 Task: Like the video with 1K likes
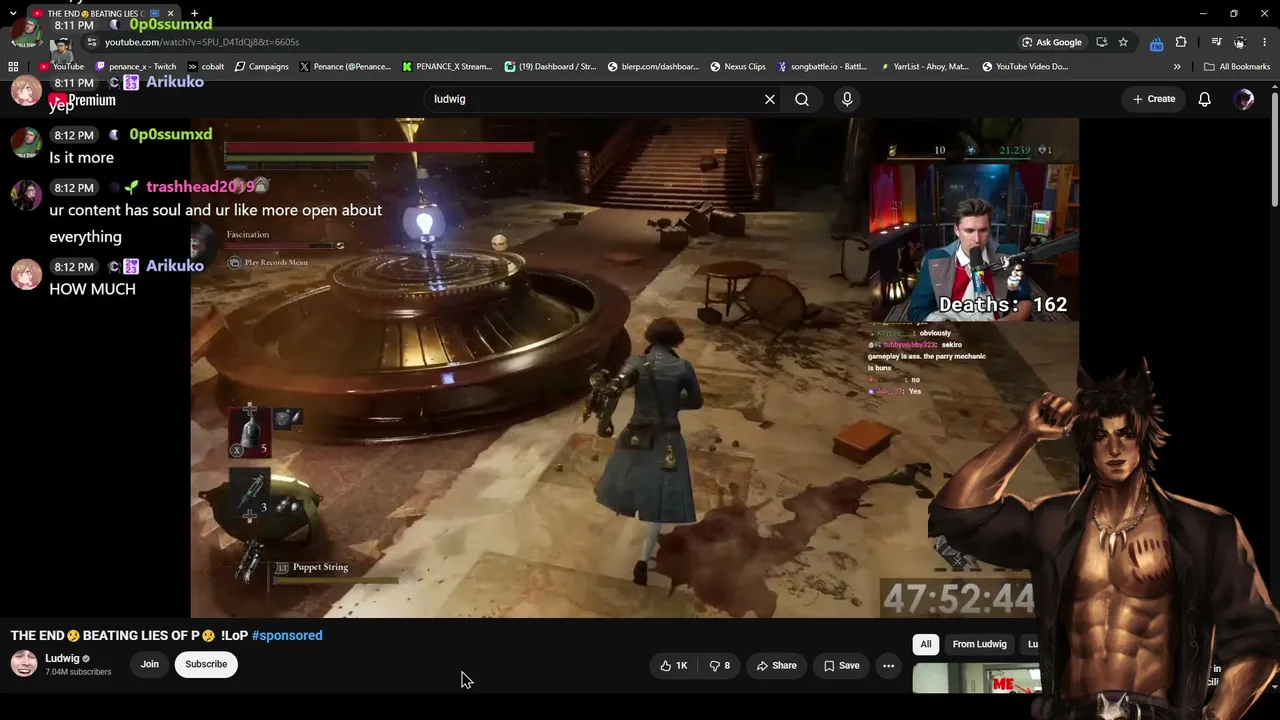coord(674,666)
